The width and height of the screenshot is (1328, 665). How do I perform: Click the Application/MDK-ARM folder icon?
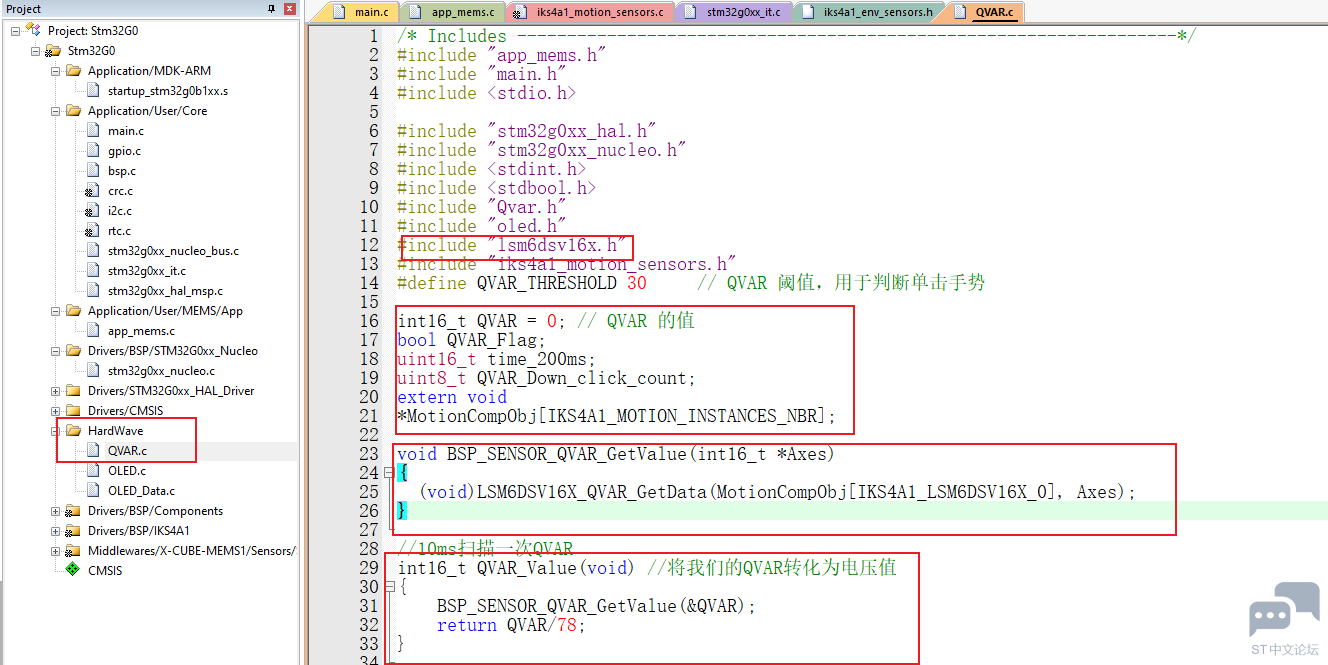(x=73, y=71)
